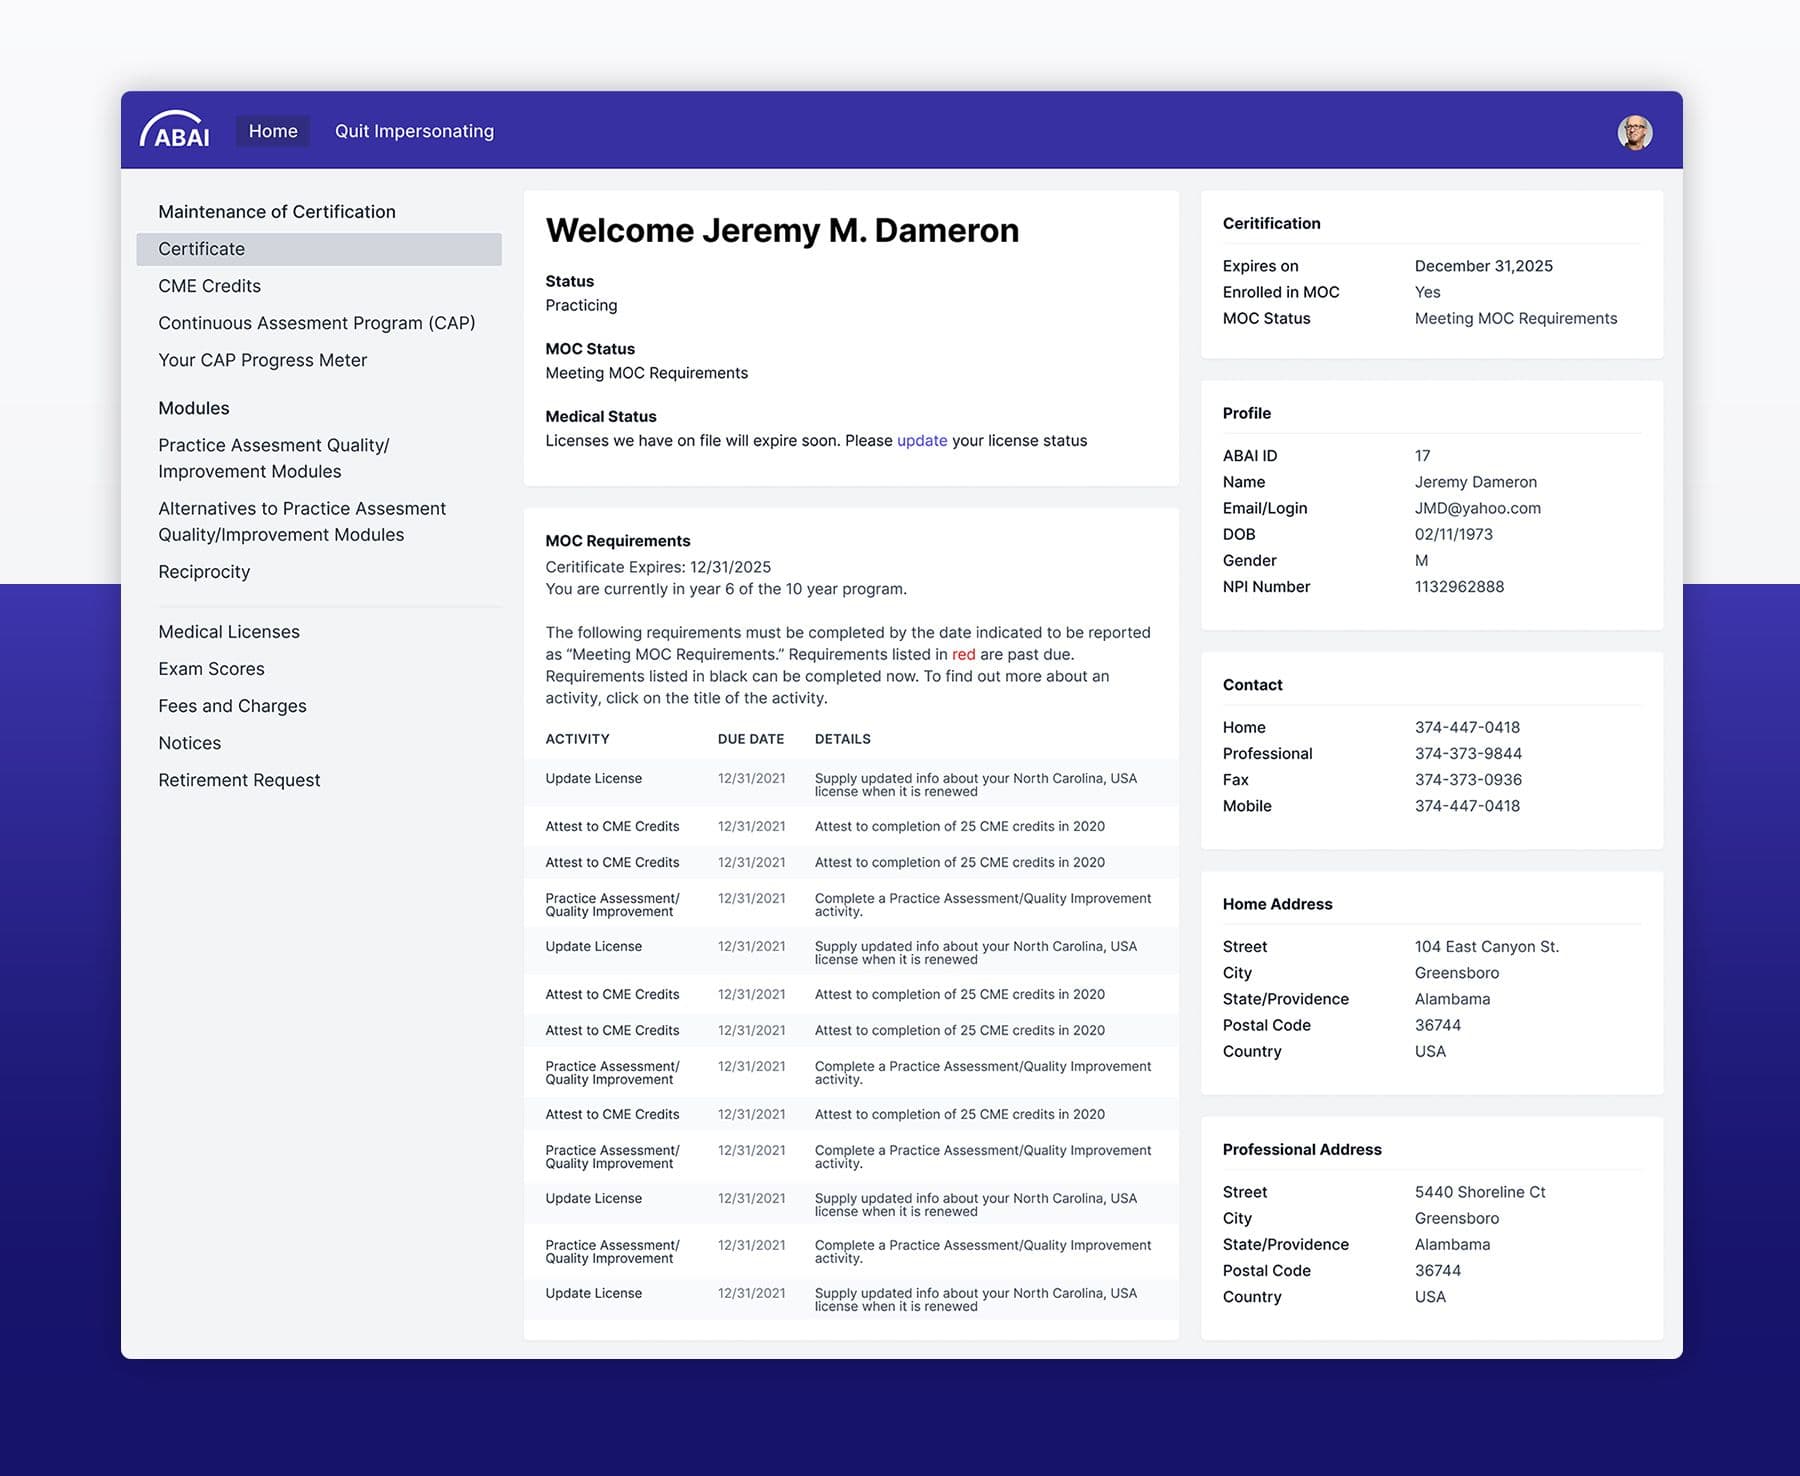Screen dimensions: 1800x1476
Task: Select CME Credits from the sidebar
Action: 209,286
